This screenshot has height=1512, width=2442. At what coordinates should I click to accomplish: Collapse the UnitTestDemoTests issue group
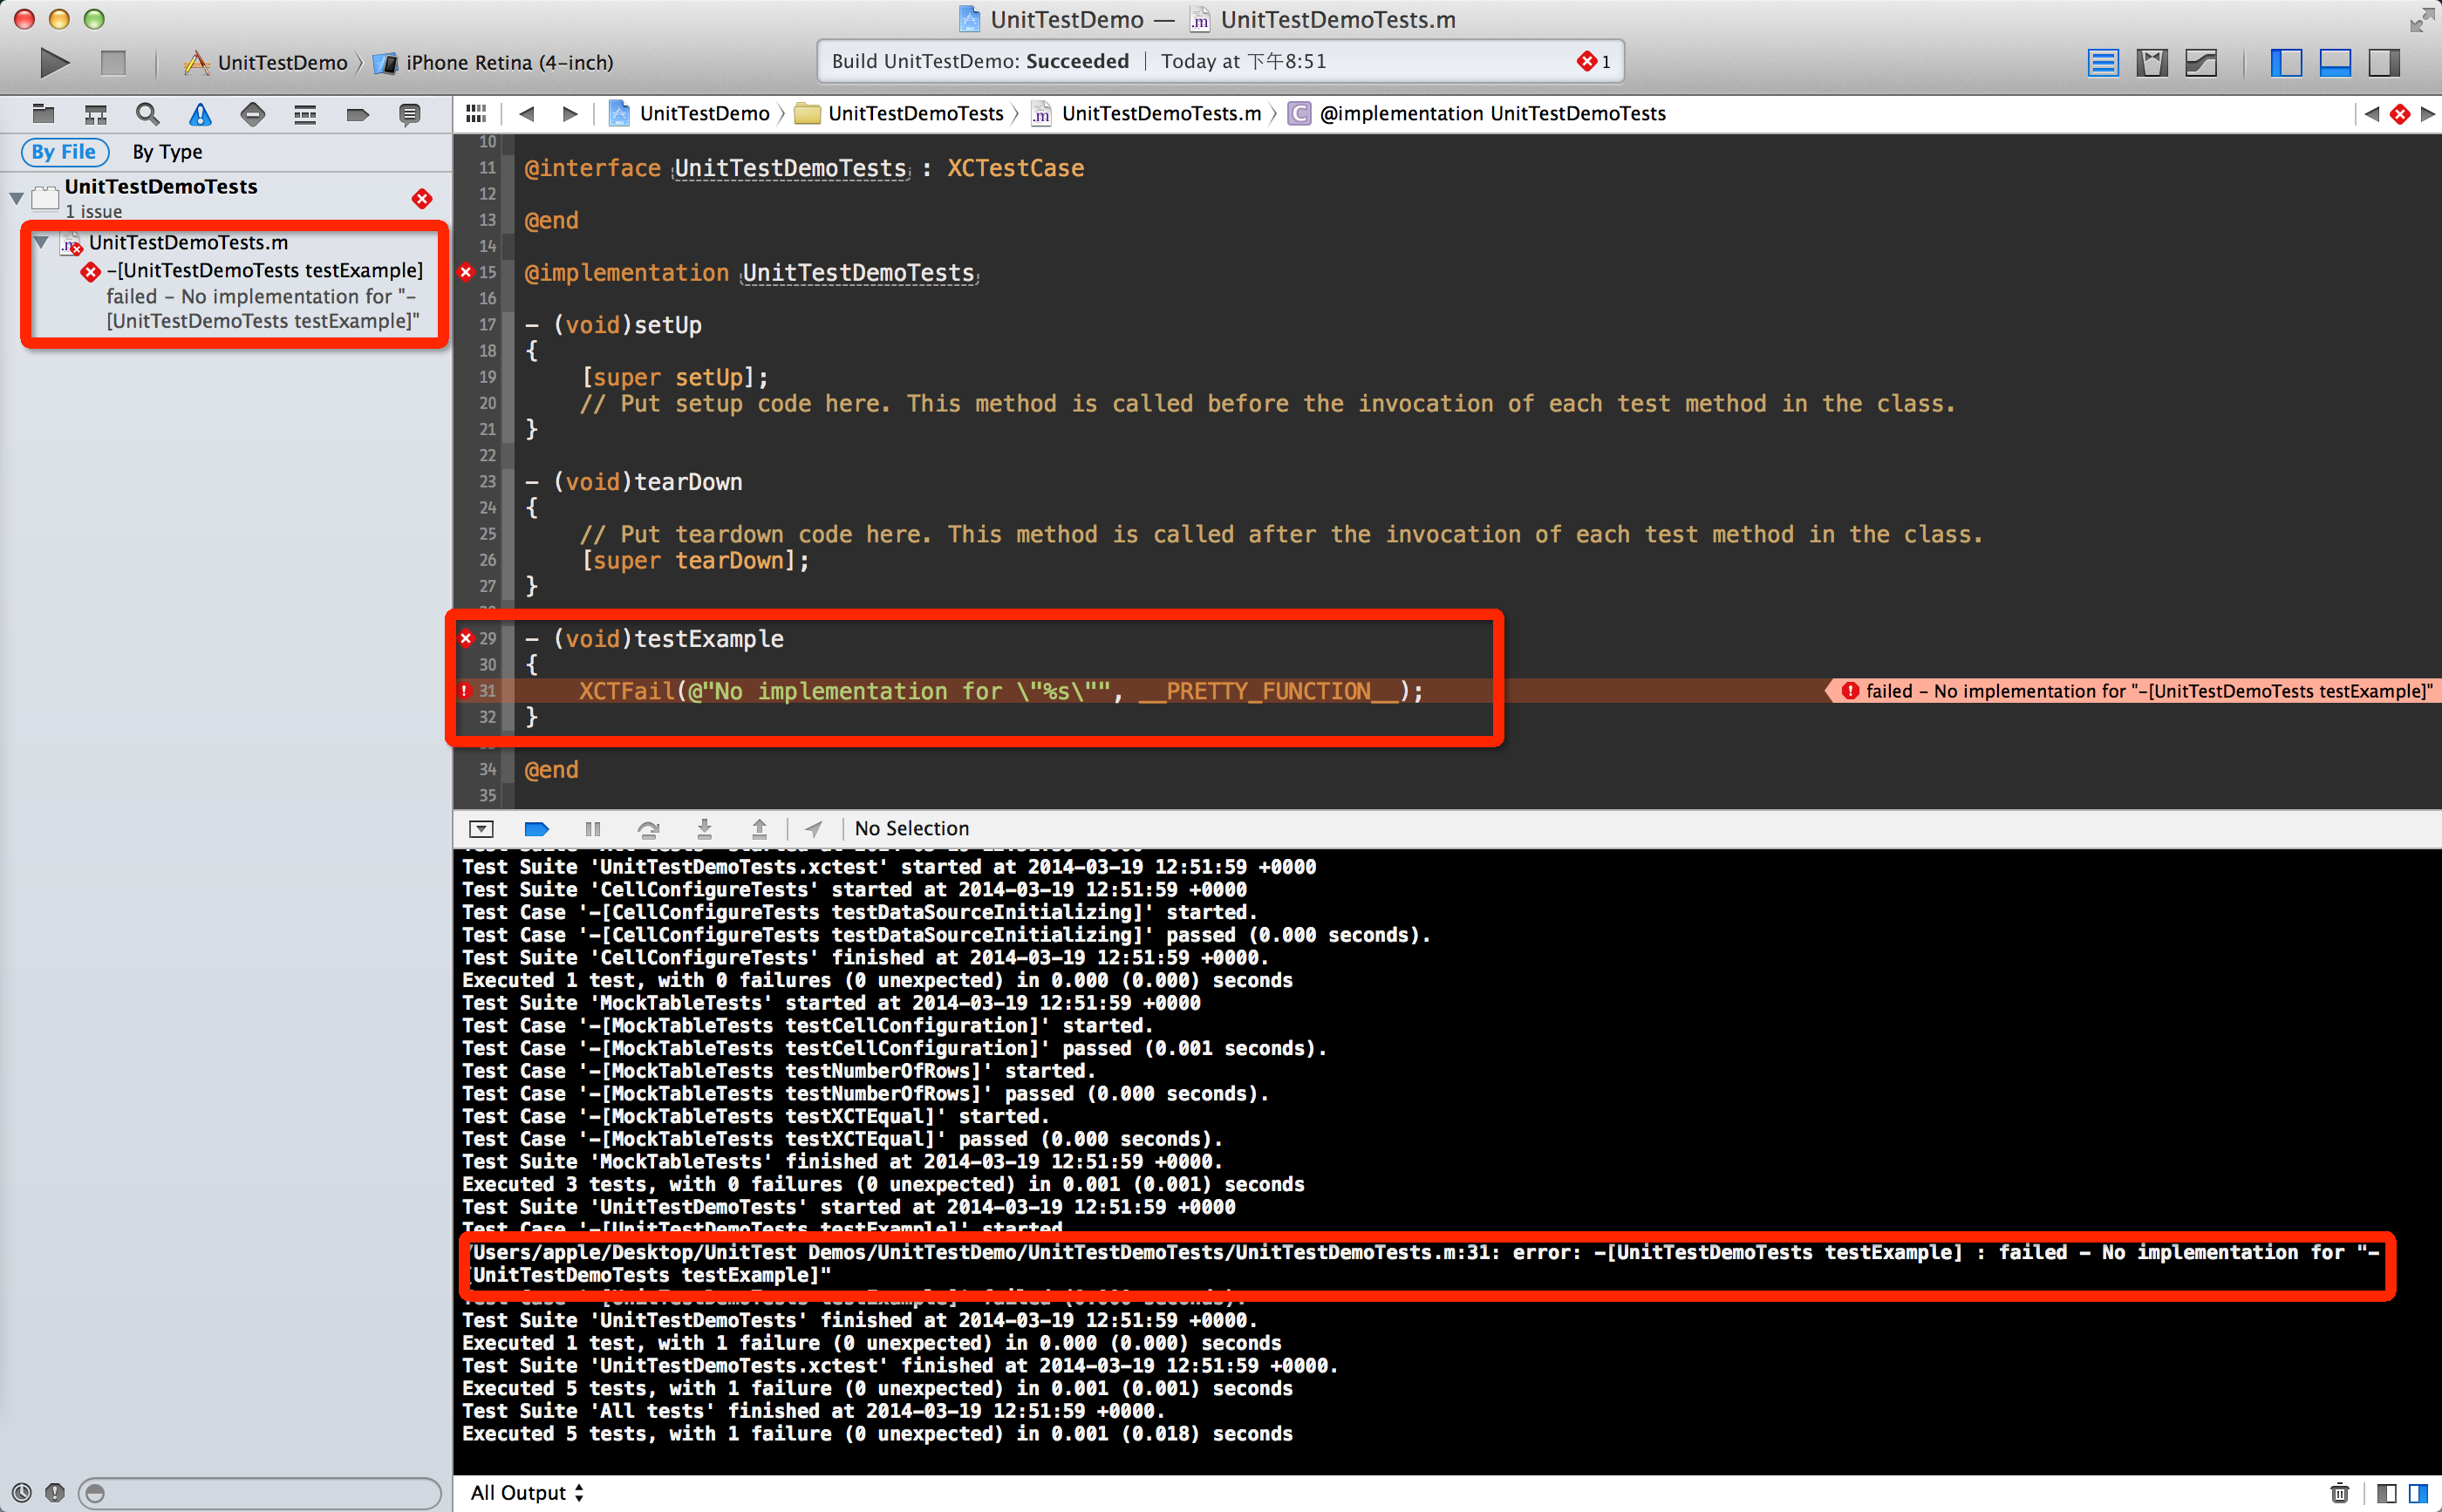[17, 198]
